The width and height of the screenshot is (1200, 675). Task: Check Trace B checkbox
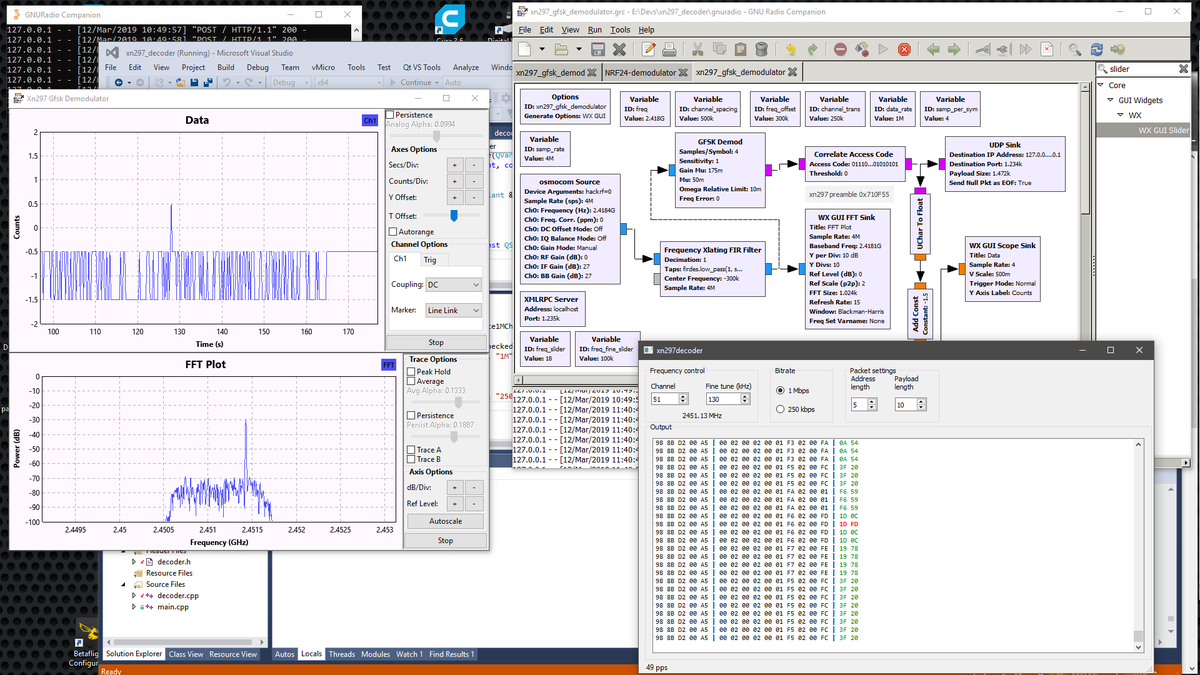click(x=412, y=460)
